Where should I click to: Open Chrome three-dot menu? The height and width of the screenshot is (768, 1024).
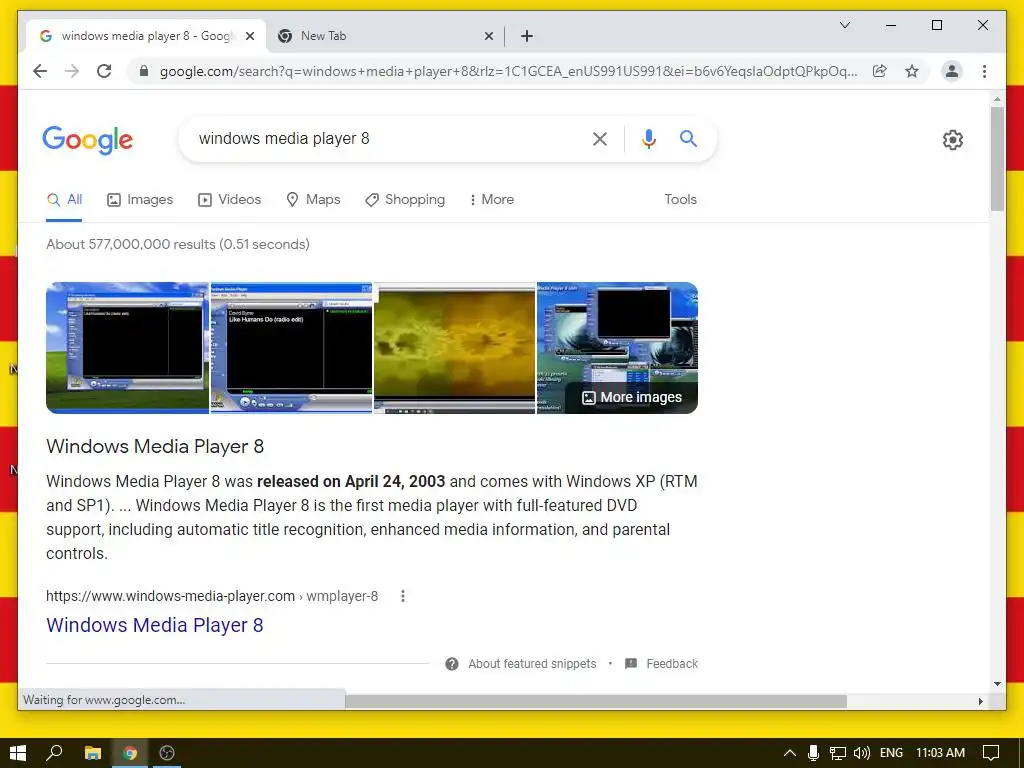click(x=984, y=71)
